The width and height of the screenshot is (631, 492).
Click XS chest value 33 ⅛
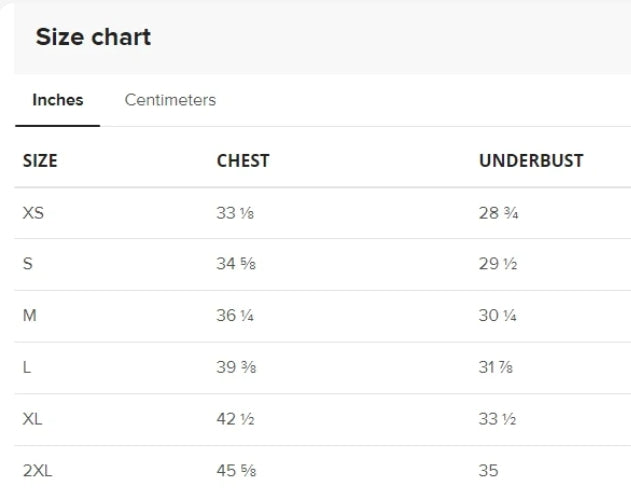(235, 213)
